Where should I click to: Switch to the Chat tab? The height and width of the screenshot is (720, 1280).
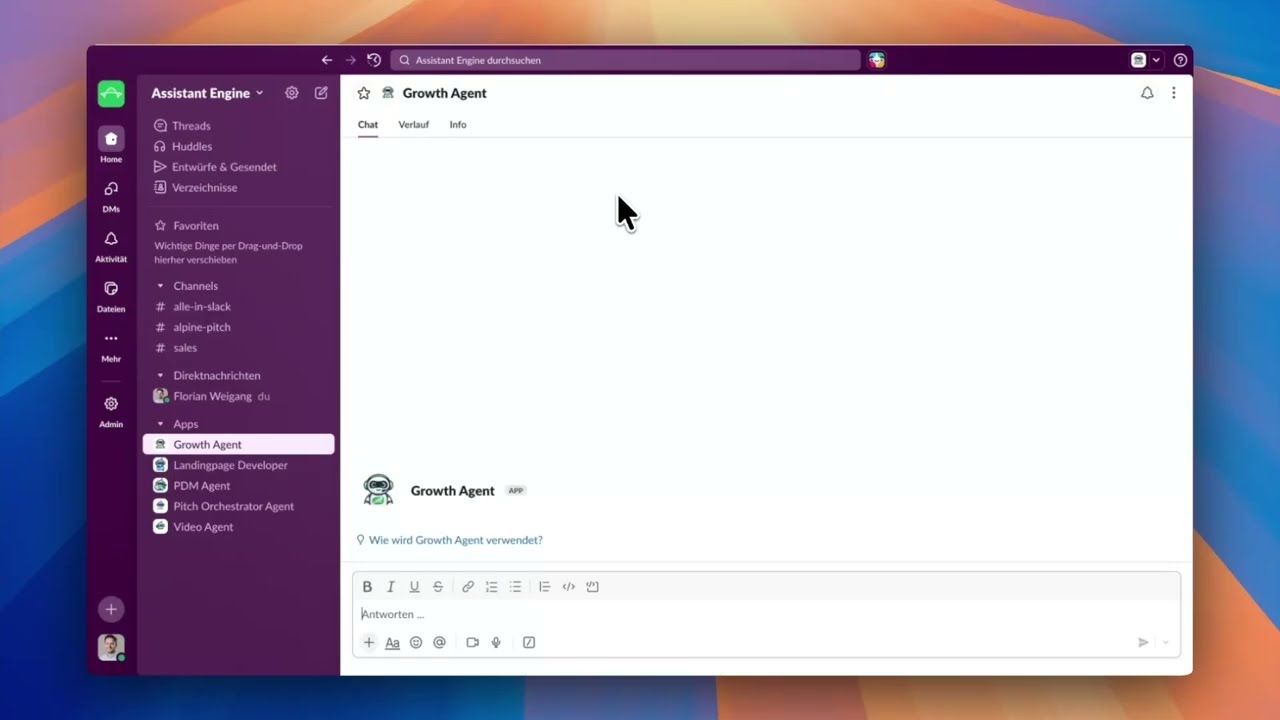pyautogui.click(x=368, y=125)
